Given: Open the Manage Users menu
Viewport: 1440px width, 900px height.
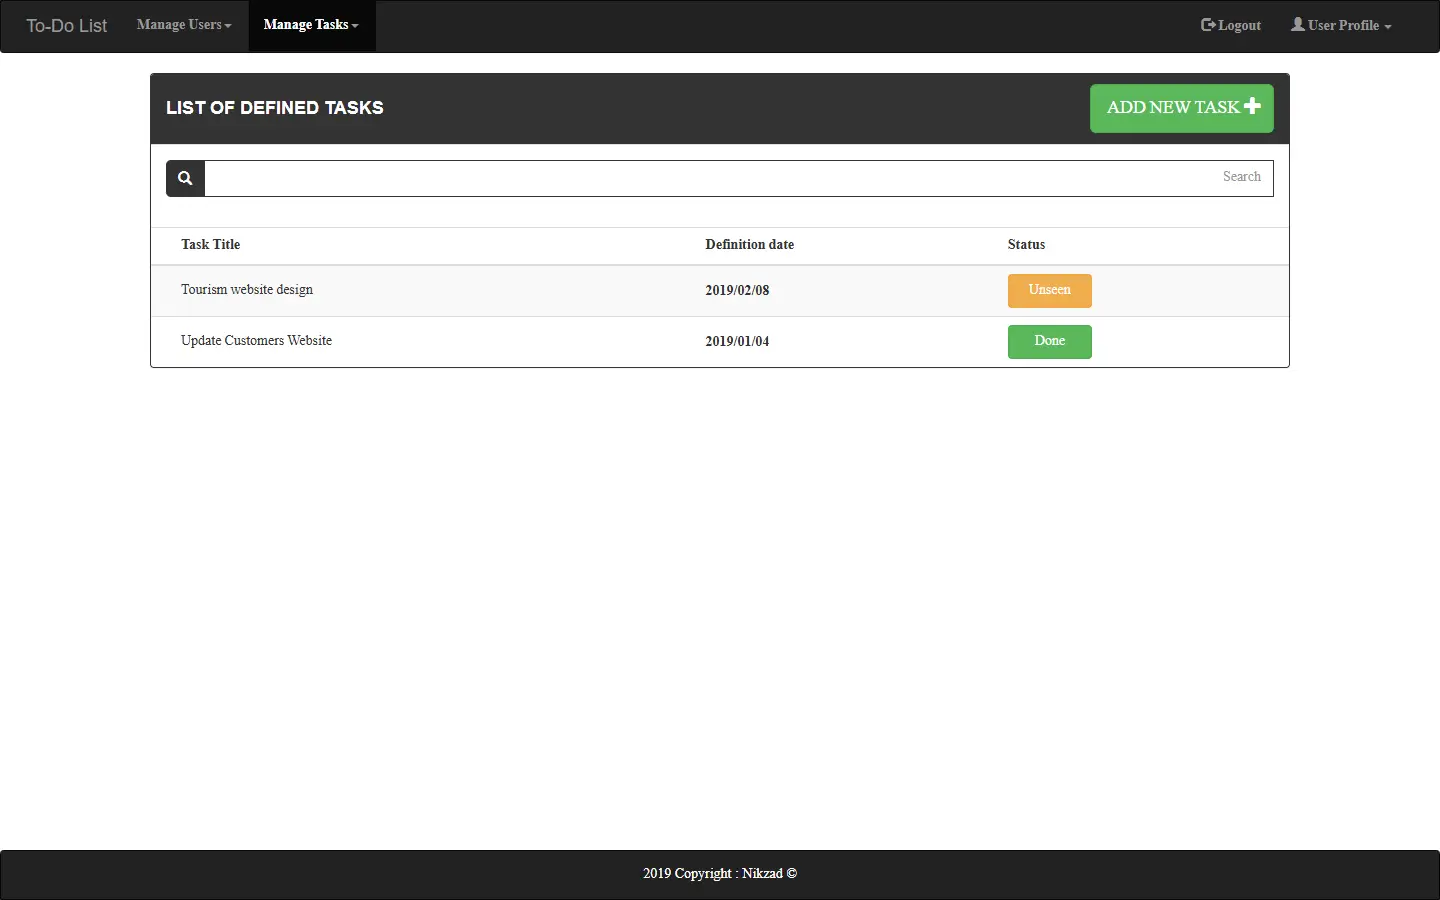Looking at the screenshot, I should (x=184, y=25).
